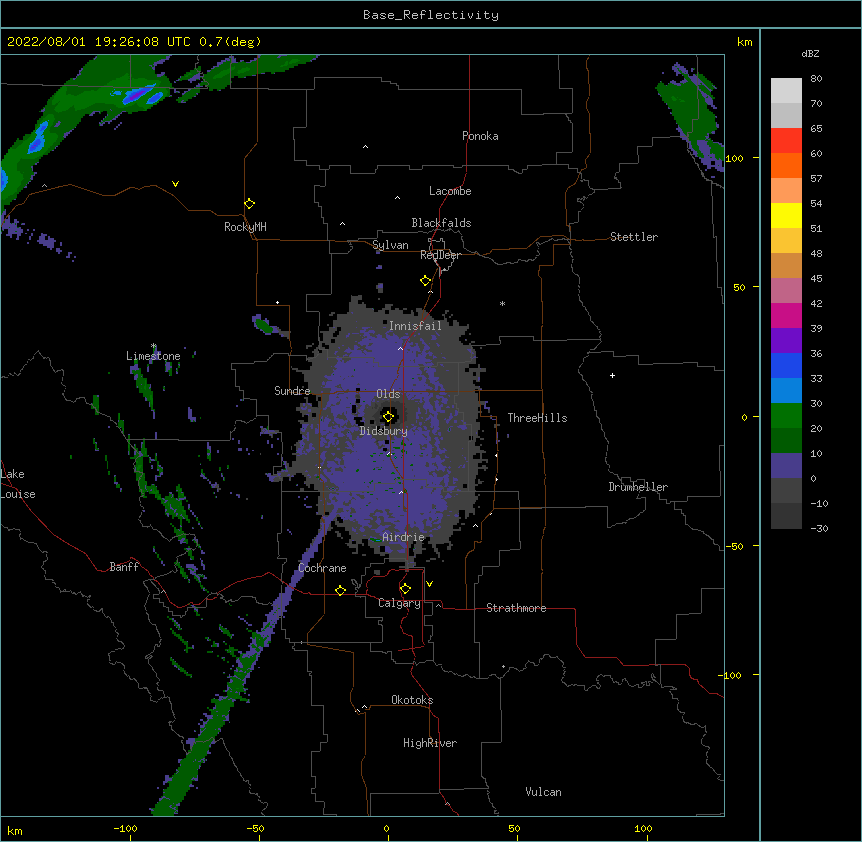The width and height of the screenshot is (862, 842).
Task: Click the RockyMH map label
Action: click(245, 227)
